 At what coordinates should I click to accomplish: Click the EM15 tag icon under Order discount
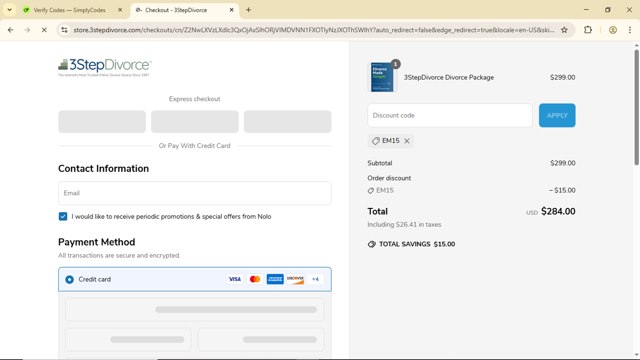click(371, 191)
